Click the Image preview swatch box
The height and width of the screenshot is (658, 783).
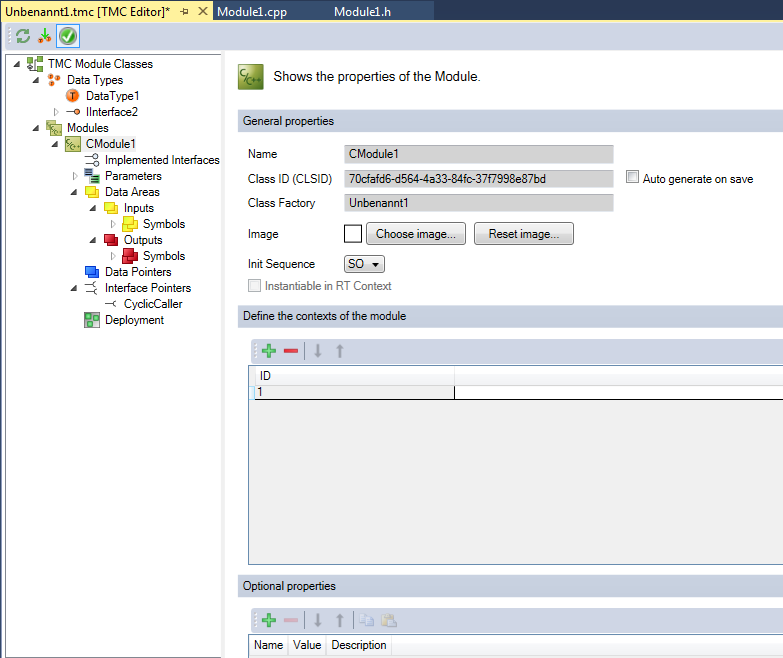pyautogui.click(x=353, y=234)
